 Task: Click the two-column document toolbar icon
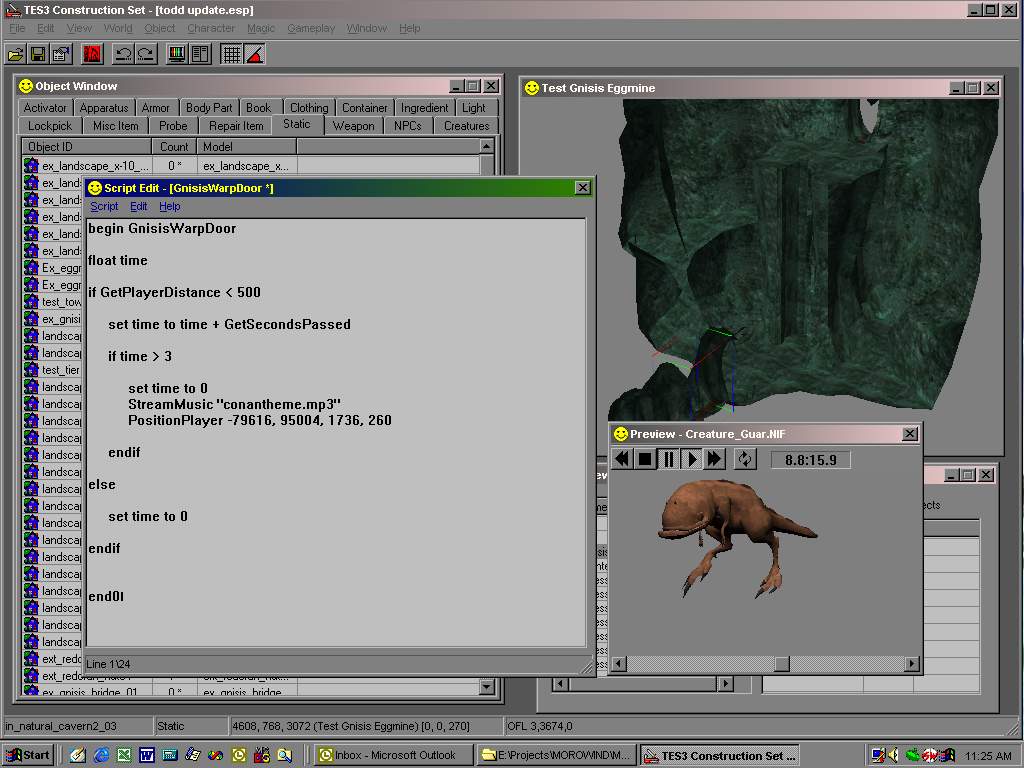[199, 54]
